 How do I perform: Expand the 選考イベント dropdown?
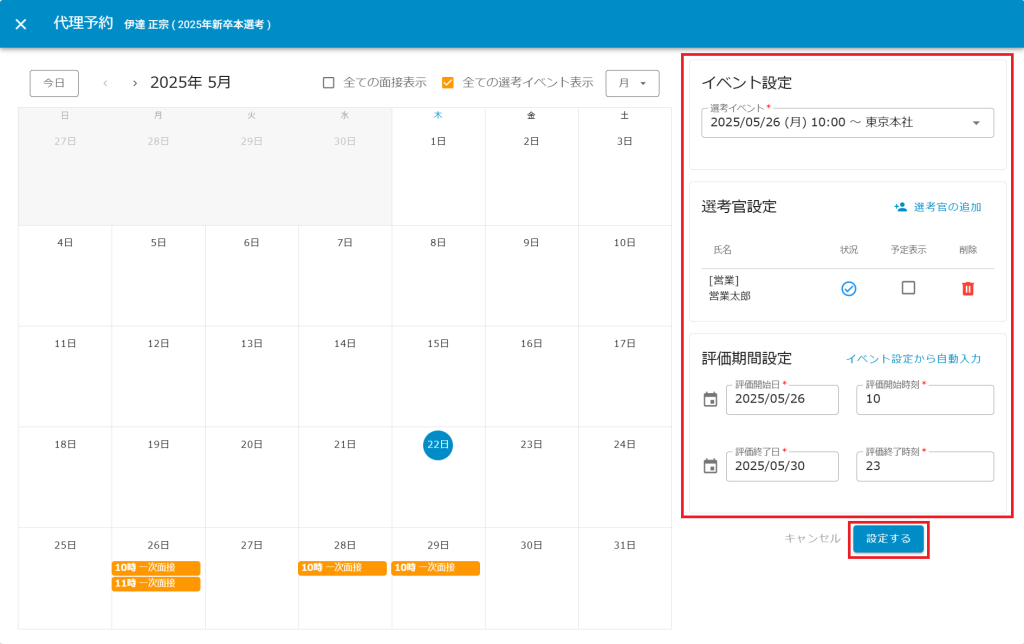975,123
